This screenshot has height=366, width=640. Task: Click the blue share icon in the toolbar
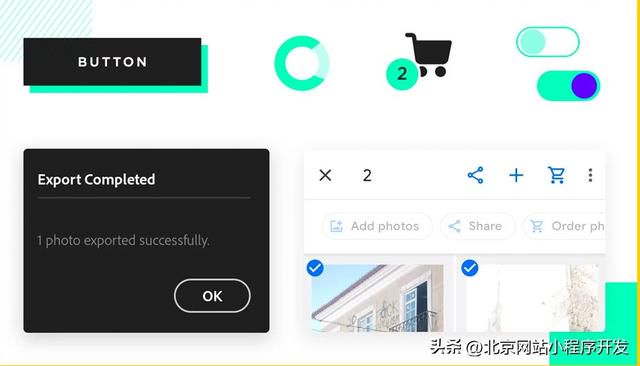(x=476, y=175)
